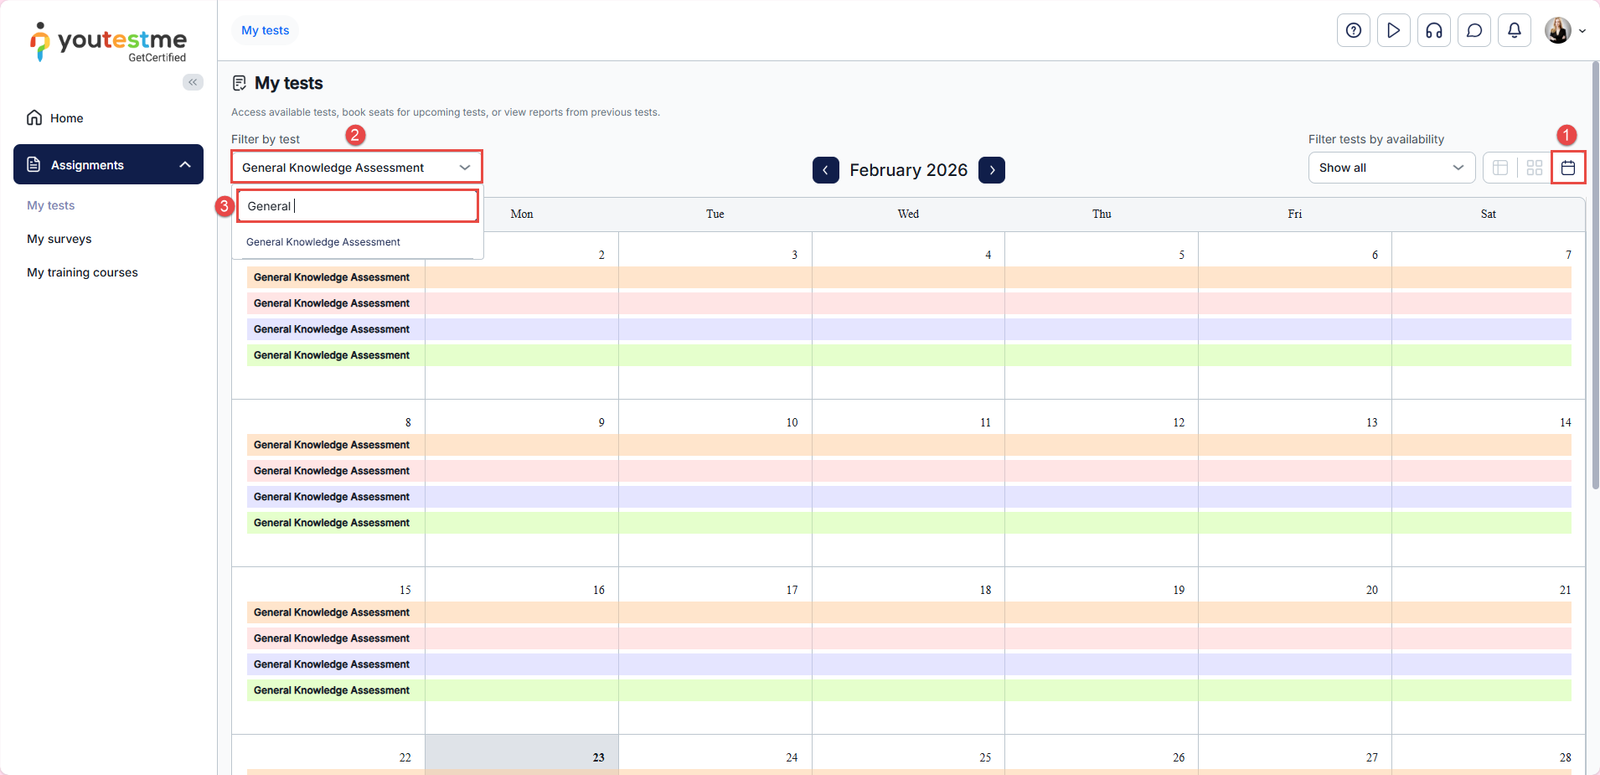Open the headset support icon
Image resolution: width=1600 pixels, height=775 pixels.
tap(1434, 30)
